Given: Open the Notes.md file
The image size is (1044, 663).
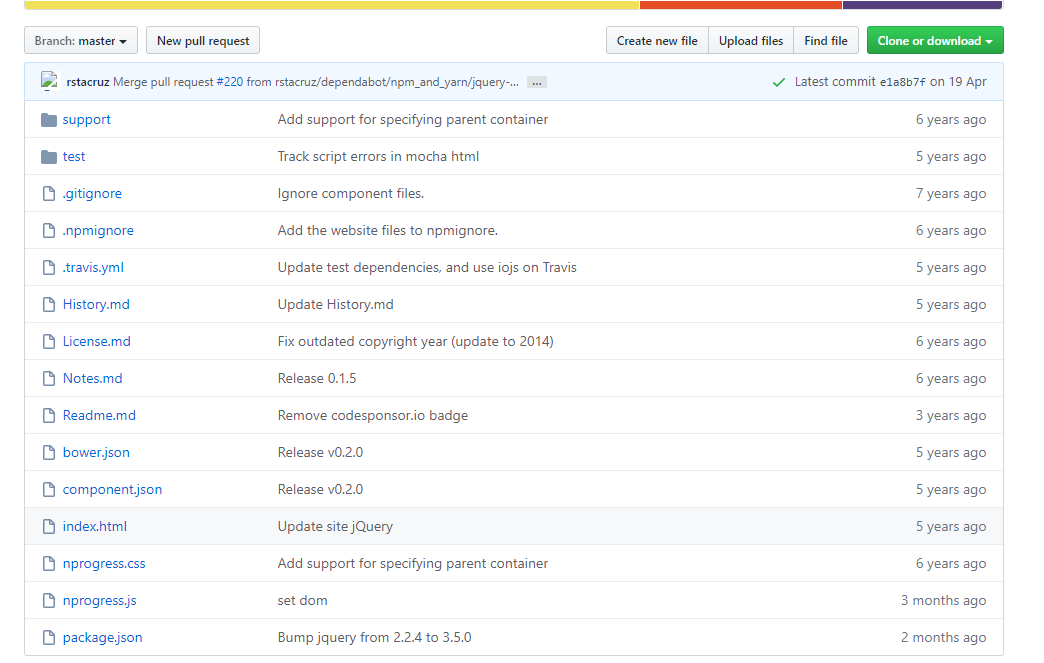Looking at the screenshot, I should (x=93, y=378).
